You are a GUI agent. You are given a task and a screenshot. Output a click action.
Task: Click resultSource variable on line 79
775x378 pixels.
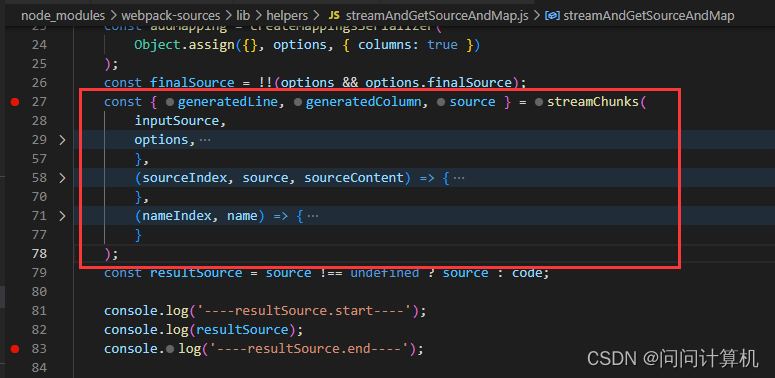[196, 273]
